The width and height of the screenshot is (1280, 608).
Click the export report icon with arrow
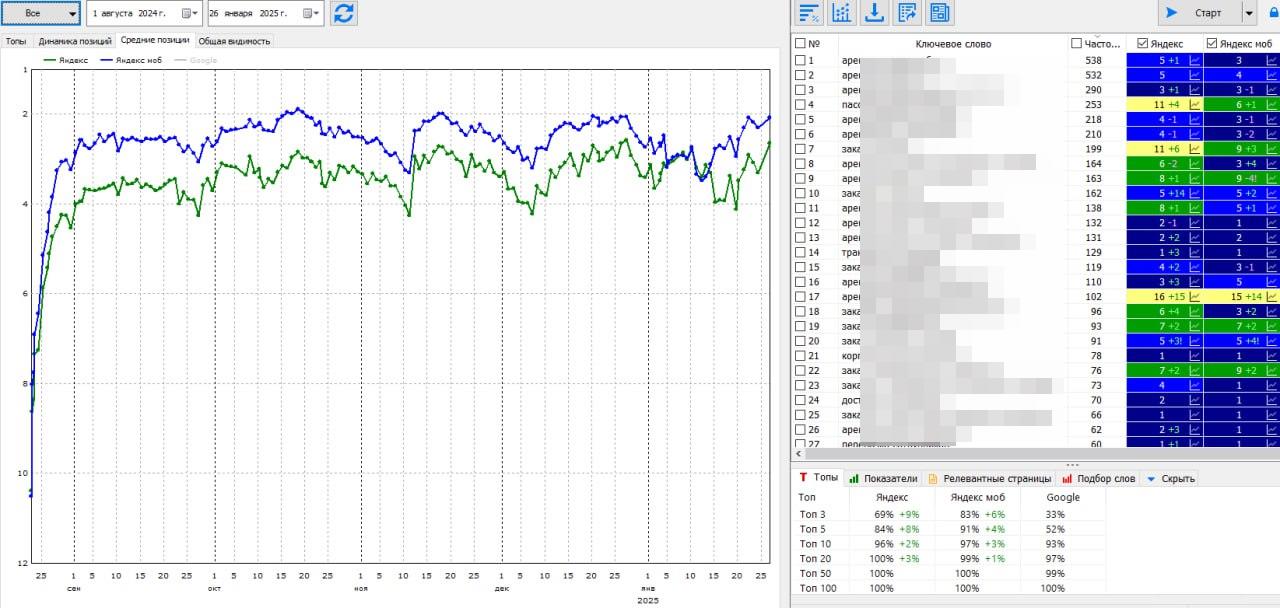[908, 13]
